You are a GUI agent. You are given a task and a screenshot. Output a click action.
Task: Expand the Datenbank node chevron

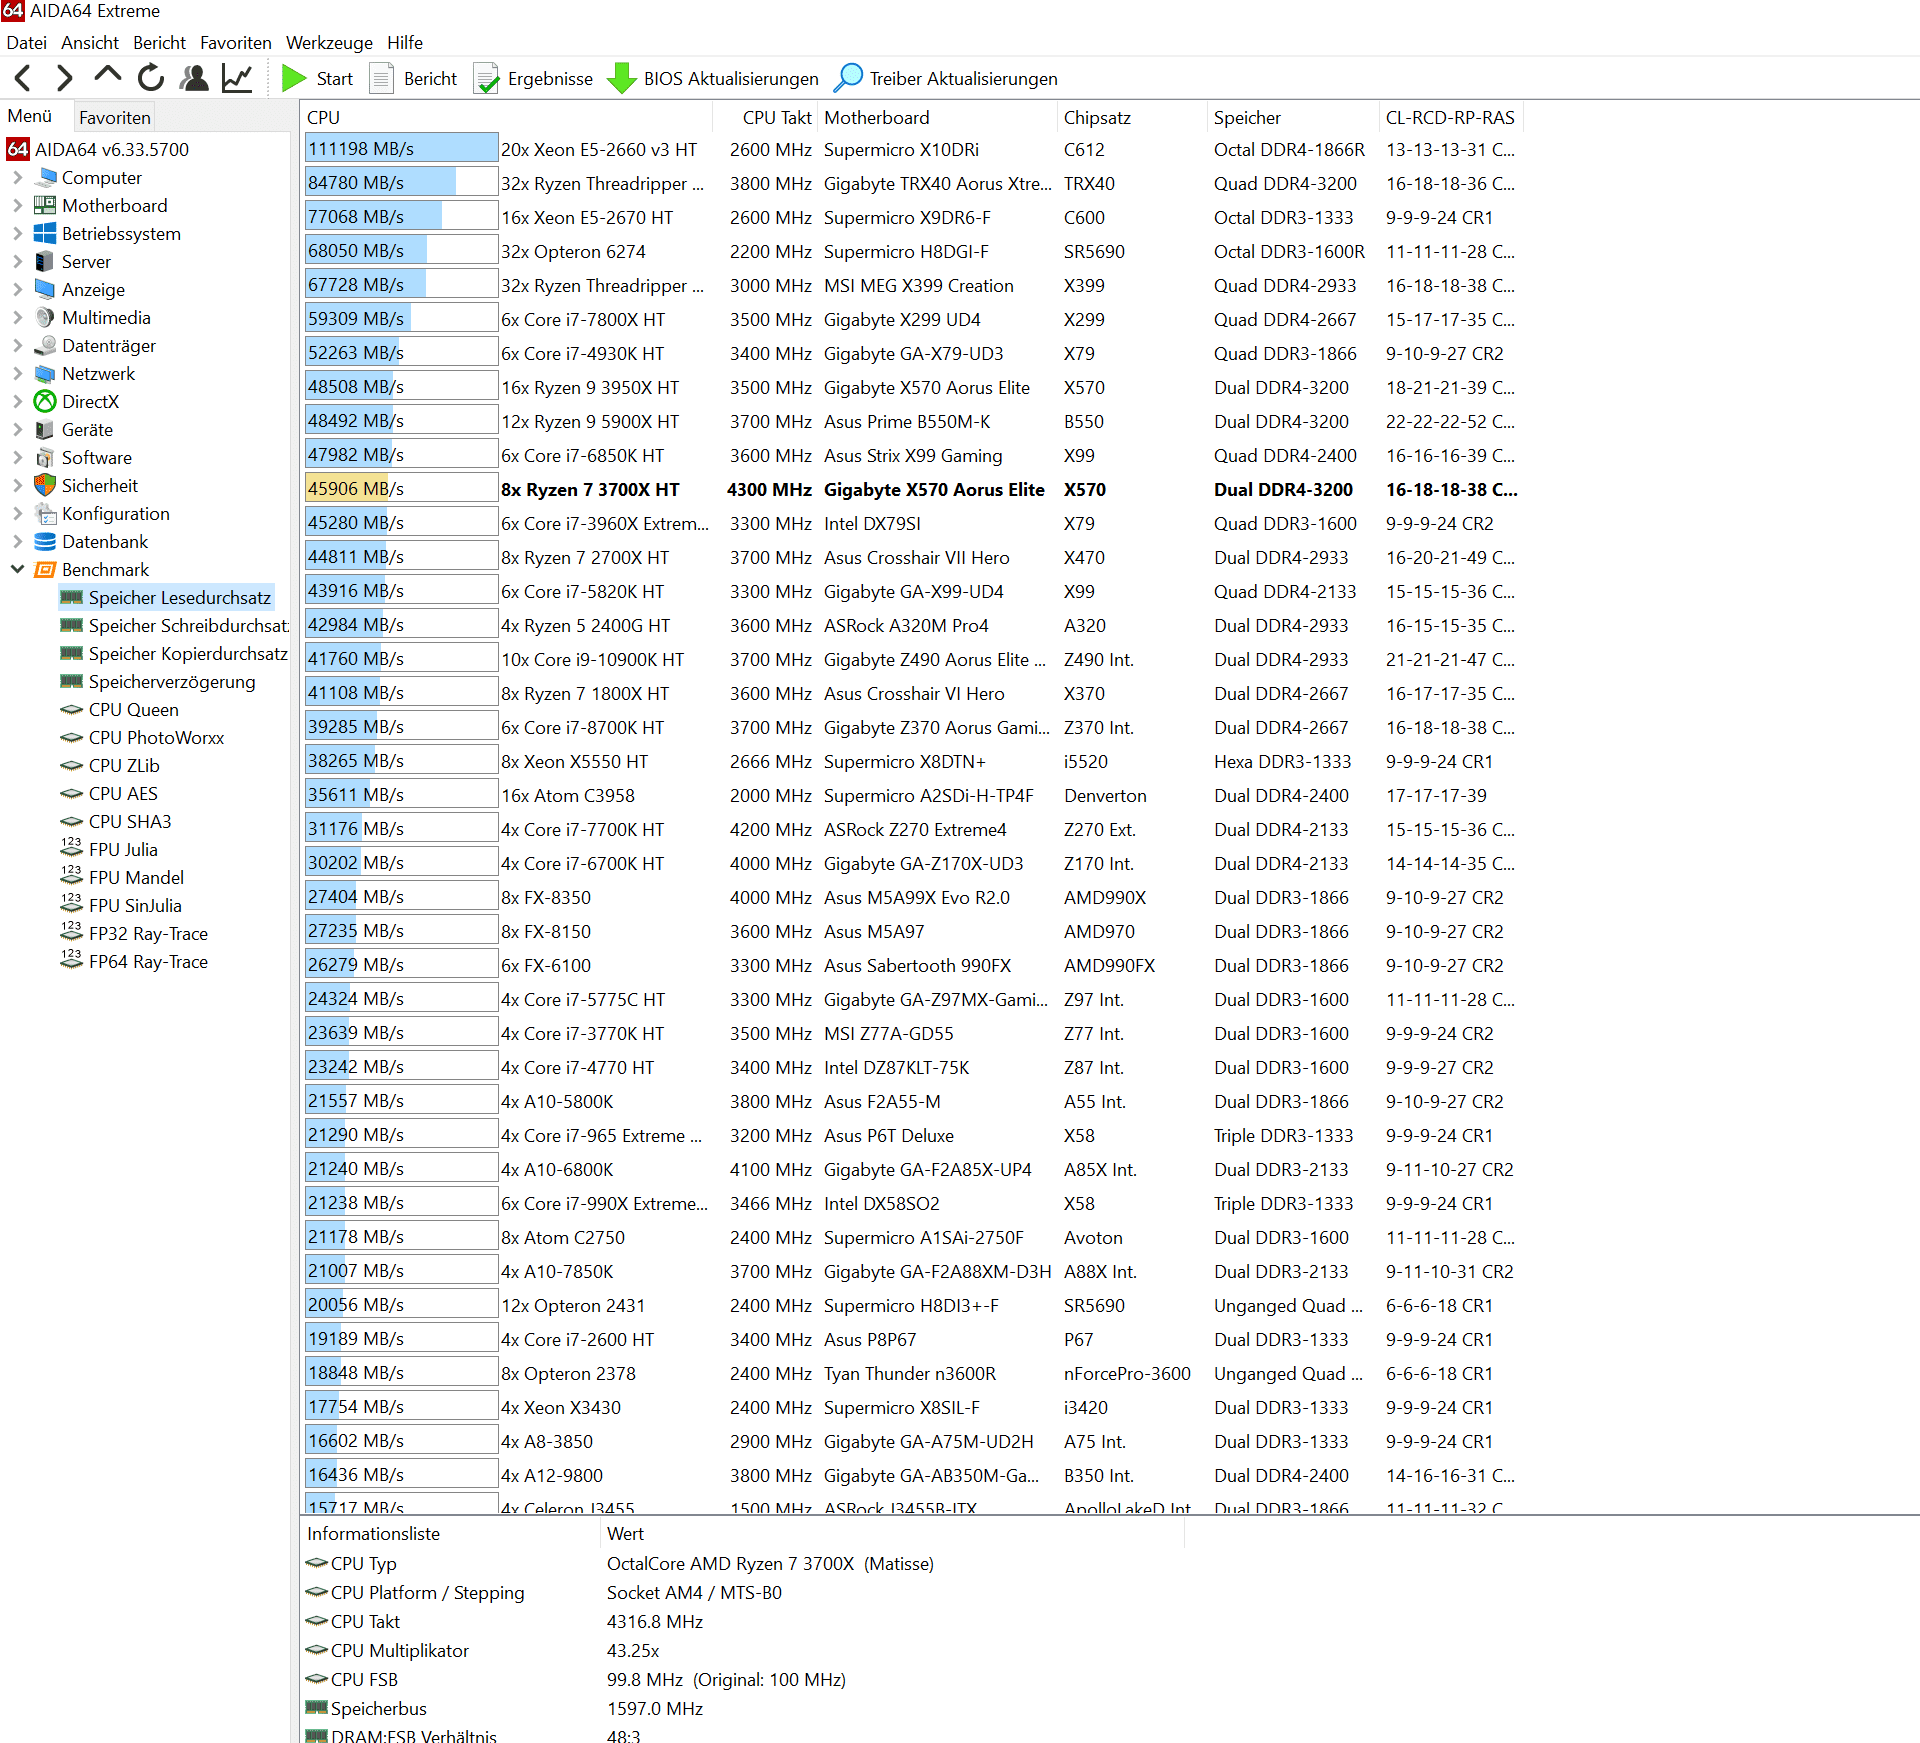[17, 542]
